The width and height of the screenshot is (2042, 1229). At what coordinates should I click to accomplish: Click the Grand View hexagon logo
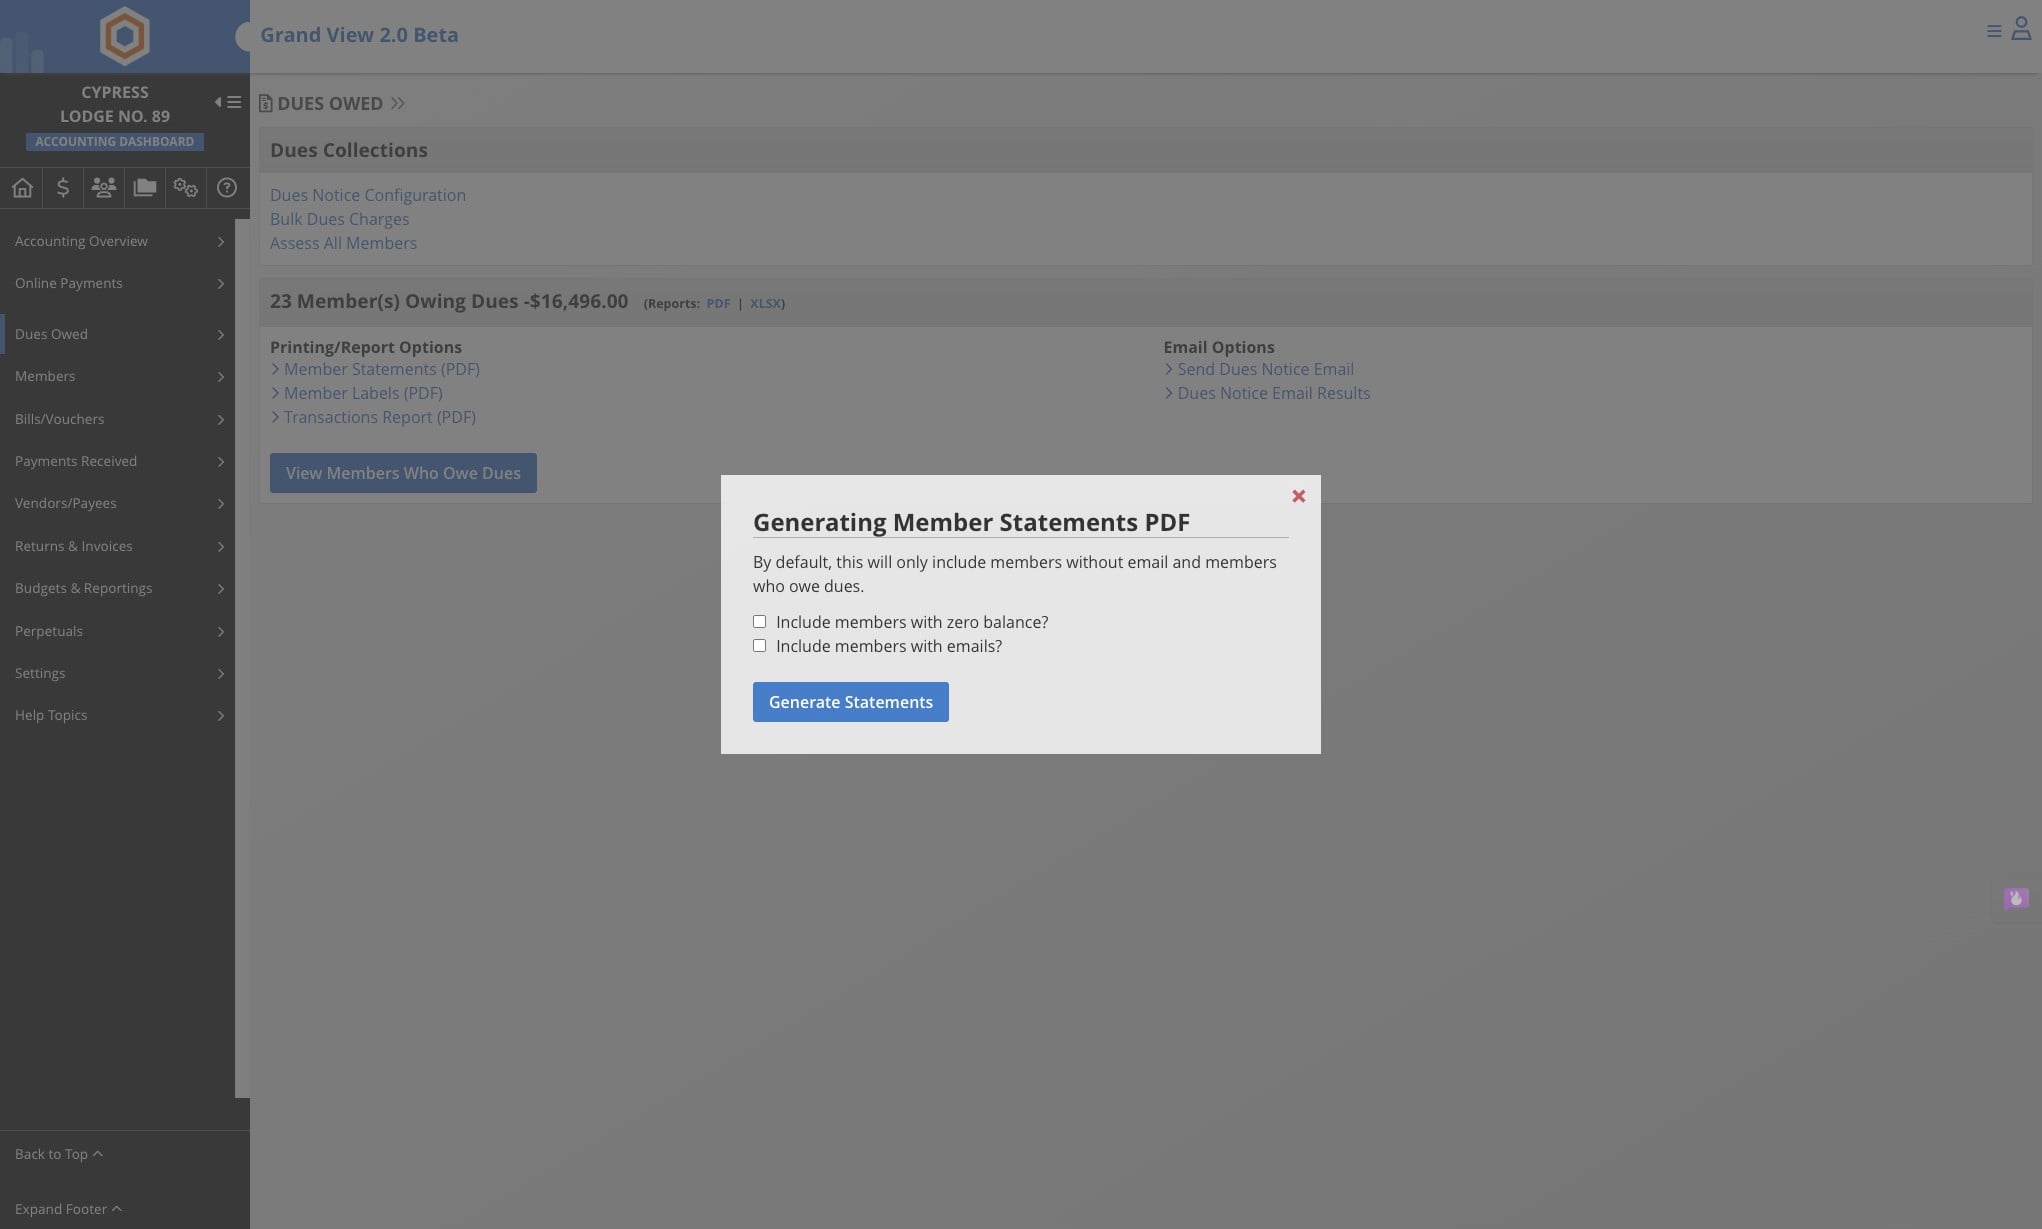pyautogui.click(x=125, y=36)
